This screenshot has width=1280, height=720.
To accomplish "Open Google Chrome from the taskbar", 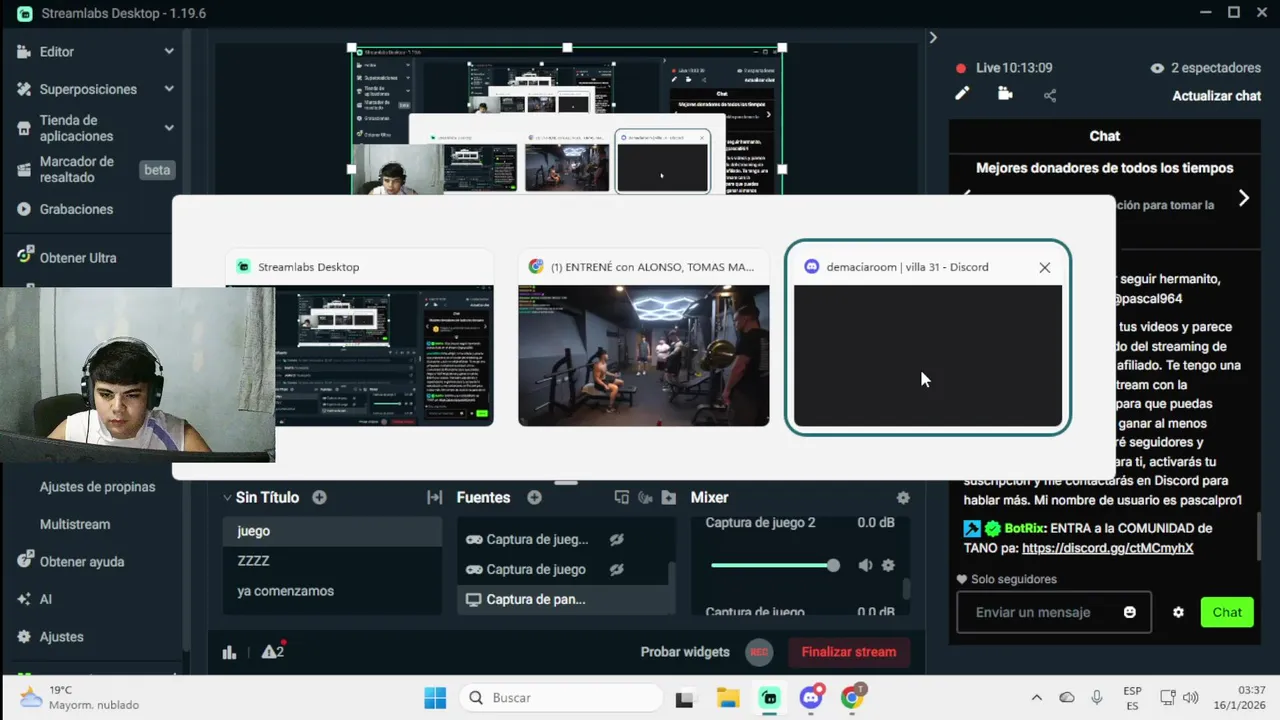I will coord(853,697).
